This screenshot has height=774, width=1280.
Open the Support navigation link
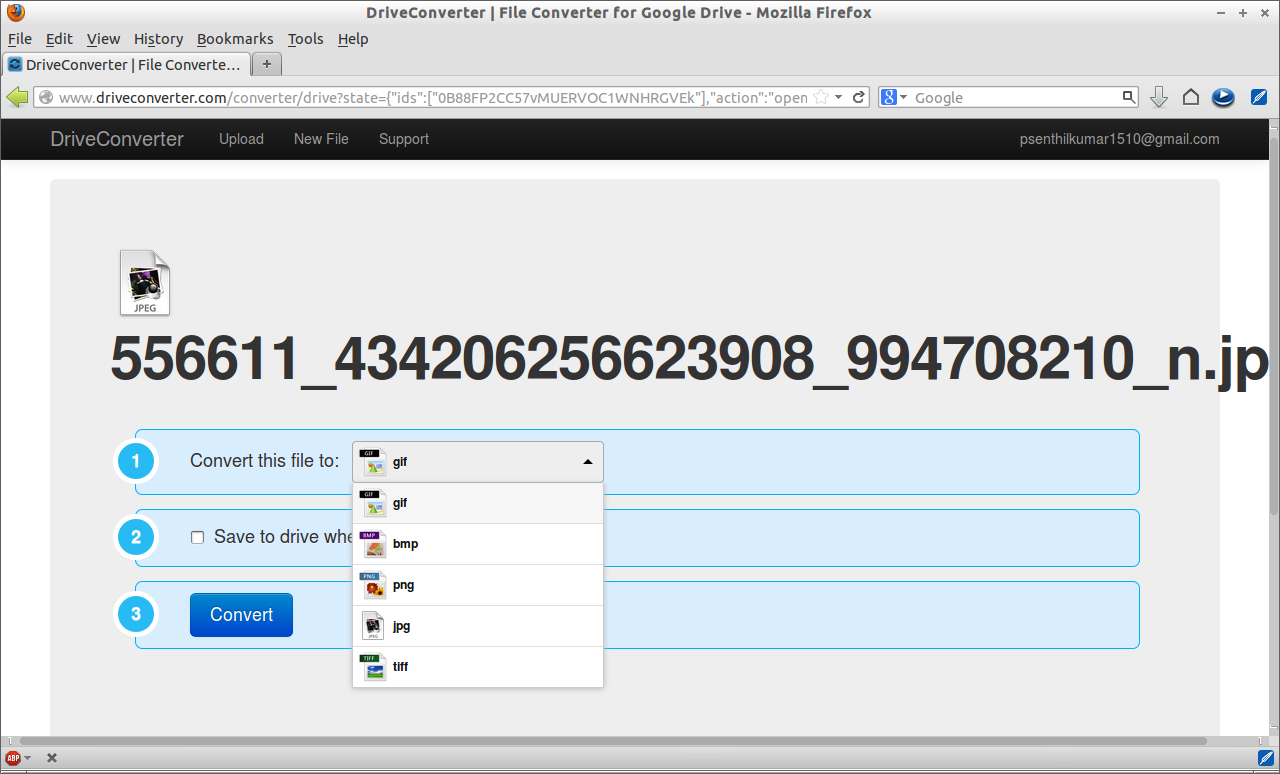tap(404, 139)
